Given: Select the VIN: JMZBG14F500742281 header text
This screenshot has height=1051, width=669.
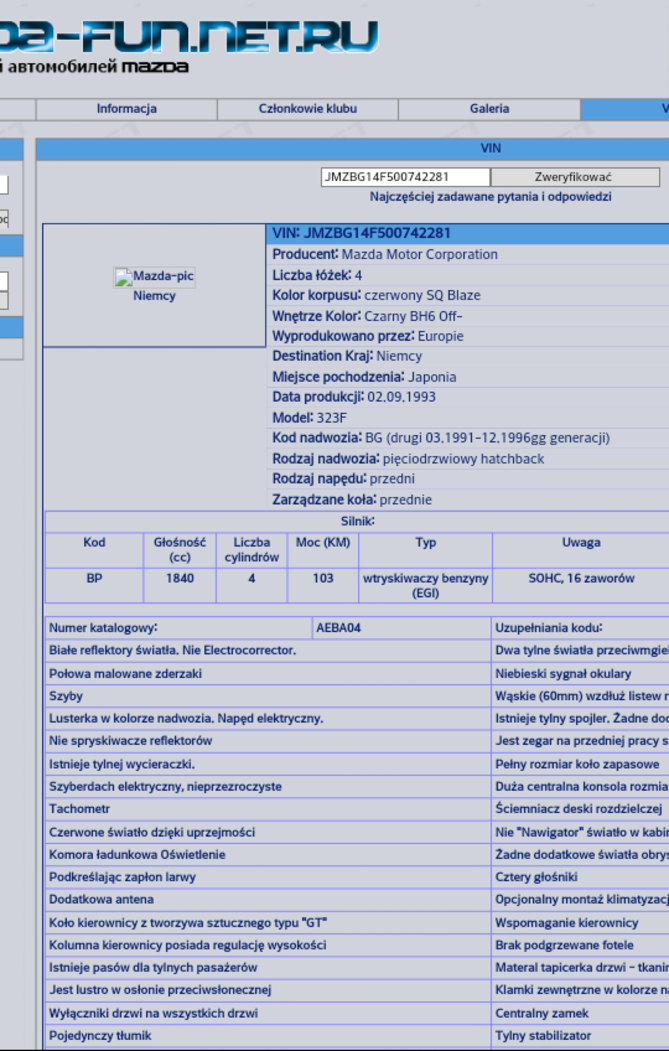Looking at the screenshot, I should [361, 233].
